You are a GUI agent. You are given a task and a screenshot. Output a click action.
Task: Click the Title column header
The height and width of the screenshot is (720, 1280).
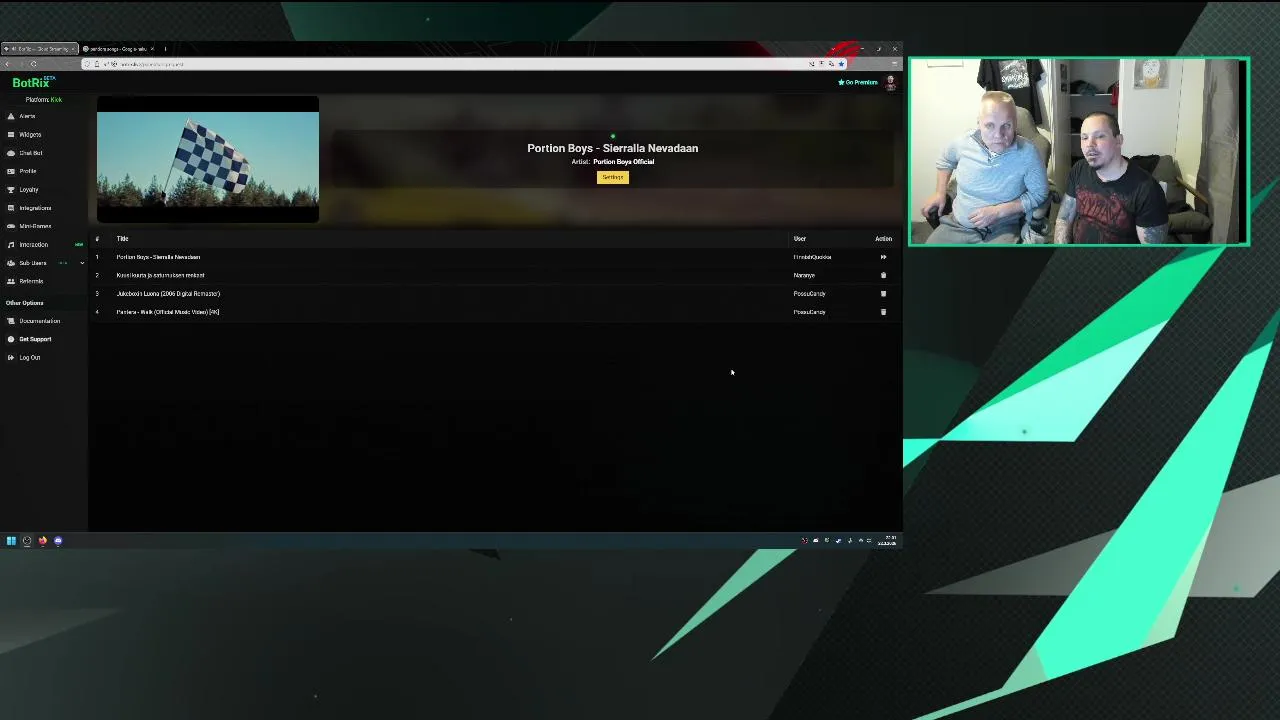click(x=122, y=239)
